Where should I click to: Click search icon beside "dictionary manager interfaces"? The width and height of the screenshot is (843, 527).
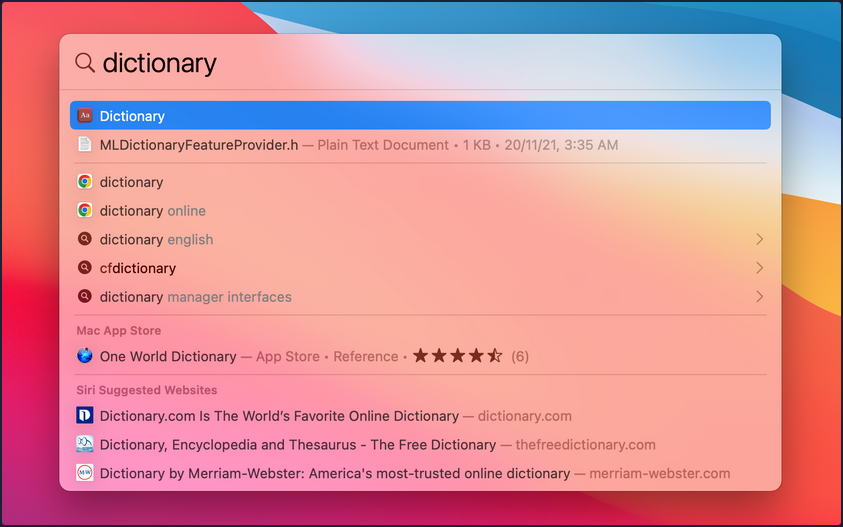(x=84, y=296)
